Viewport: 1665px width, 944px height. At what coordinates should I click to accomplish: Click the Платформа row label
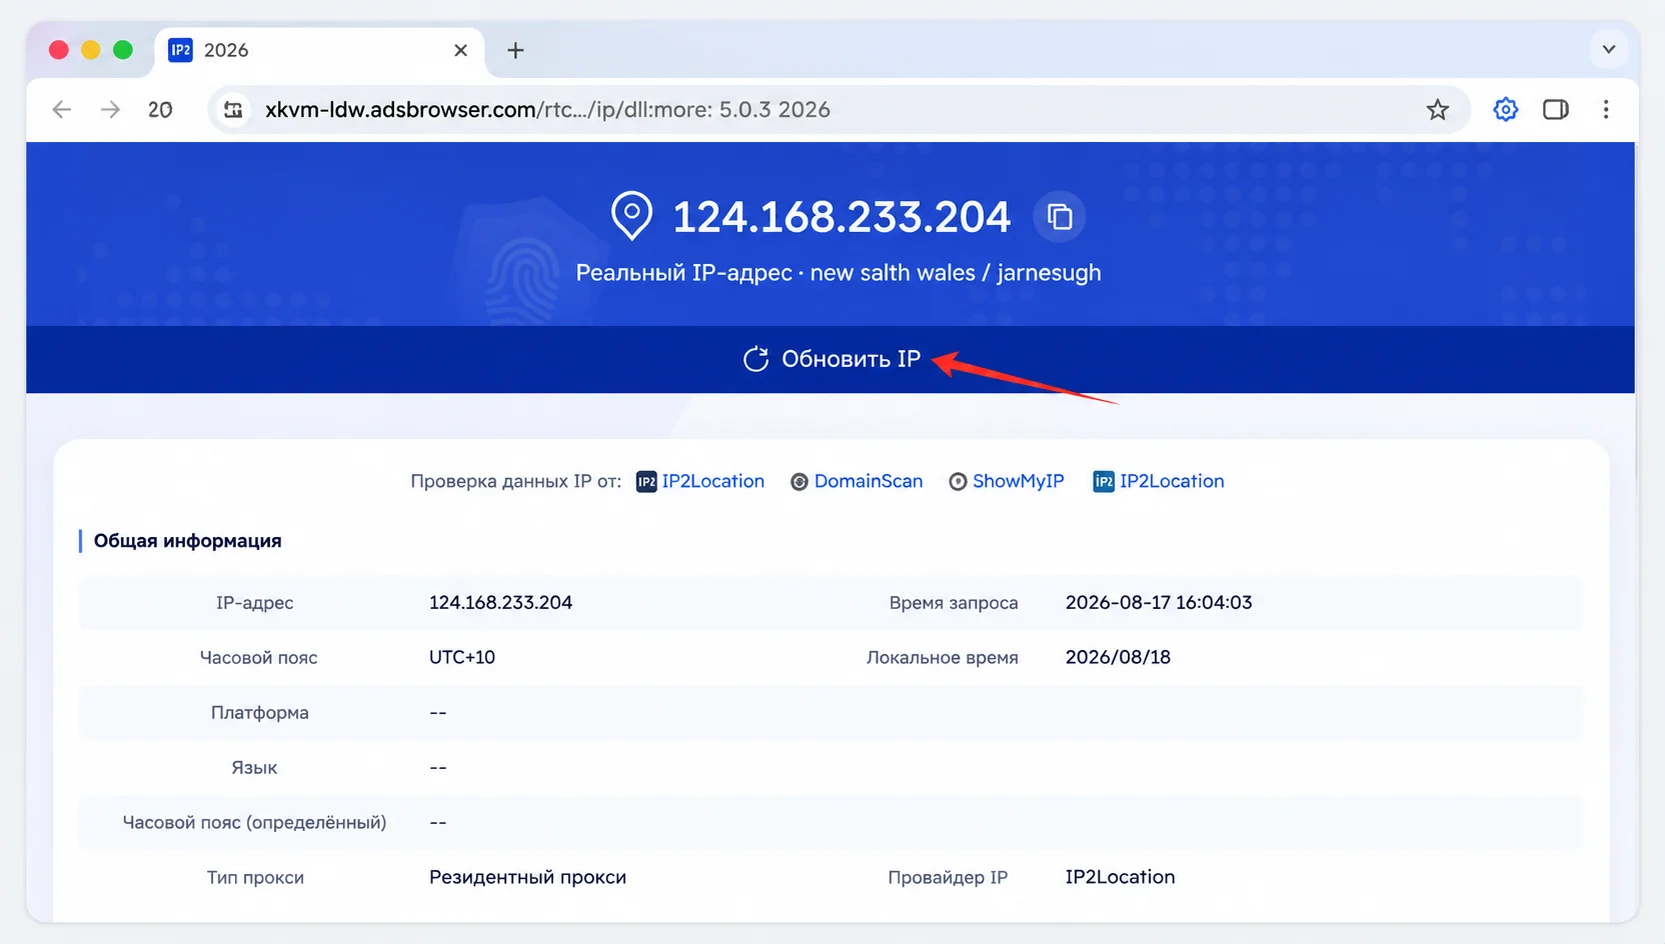259,713
